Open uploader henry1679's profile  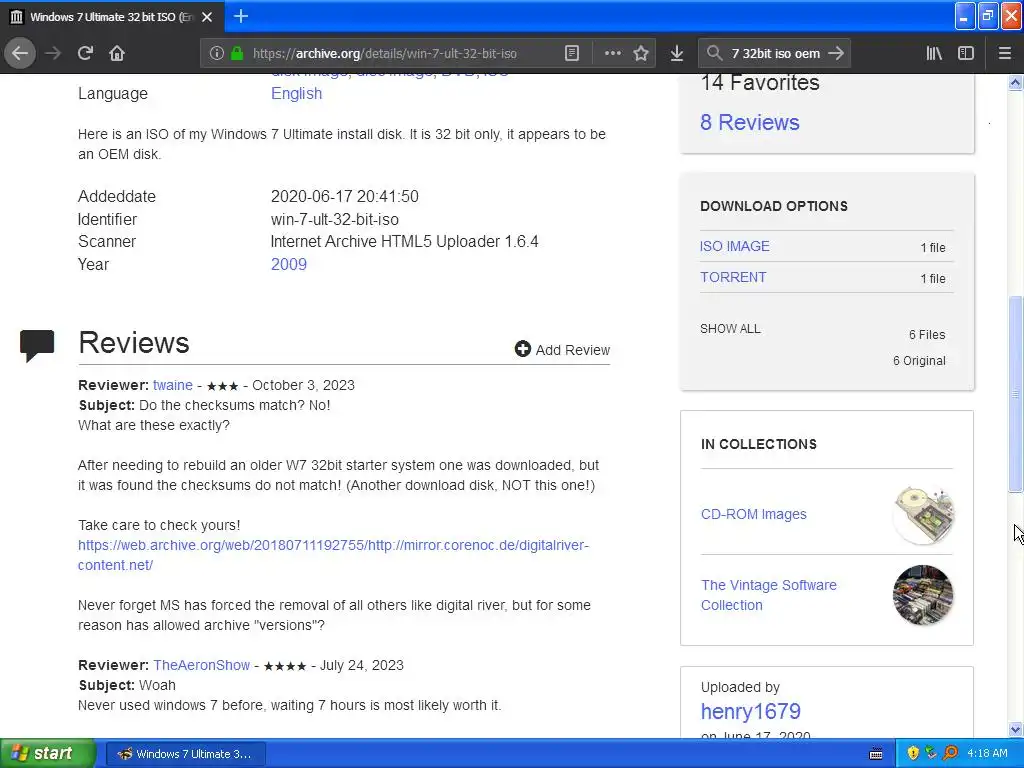[750, 711]
